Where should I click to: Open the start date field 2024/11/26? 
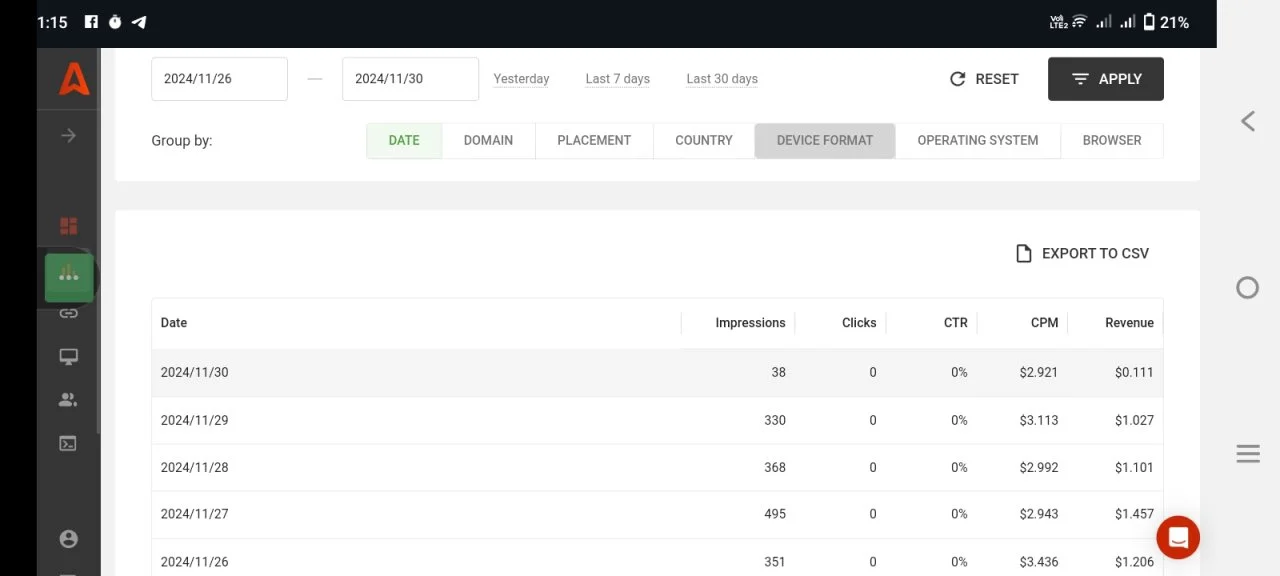coord(219,79)
